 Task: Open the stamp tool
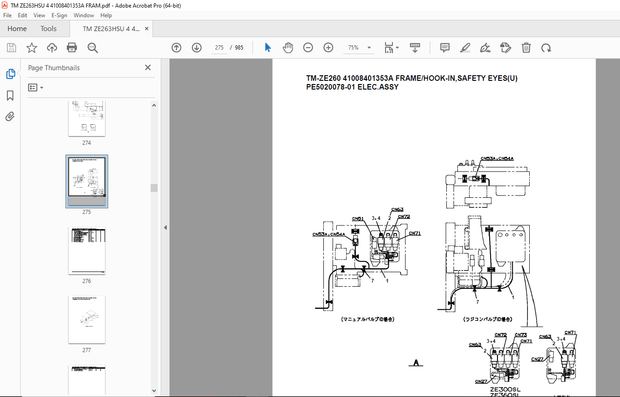tap(505, 48)
